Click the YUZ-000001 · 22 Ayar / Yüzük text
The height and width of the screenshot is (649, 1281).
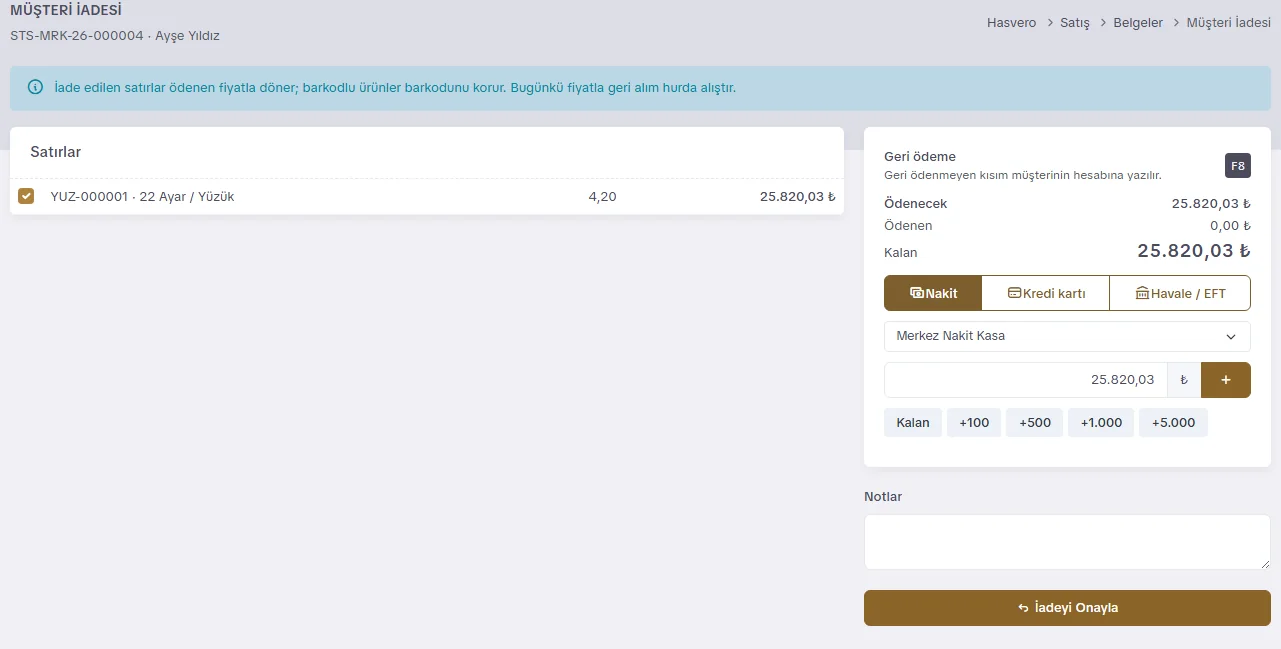(142, 196)
